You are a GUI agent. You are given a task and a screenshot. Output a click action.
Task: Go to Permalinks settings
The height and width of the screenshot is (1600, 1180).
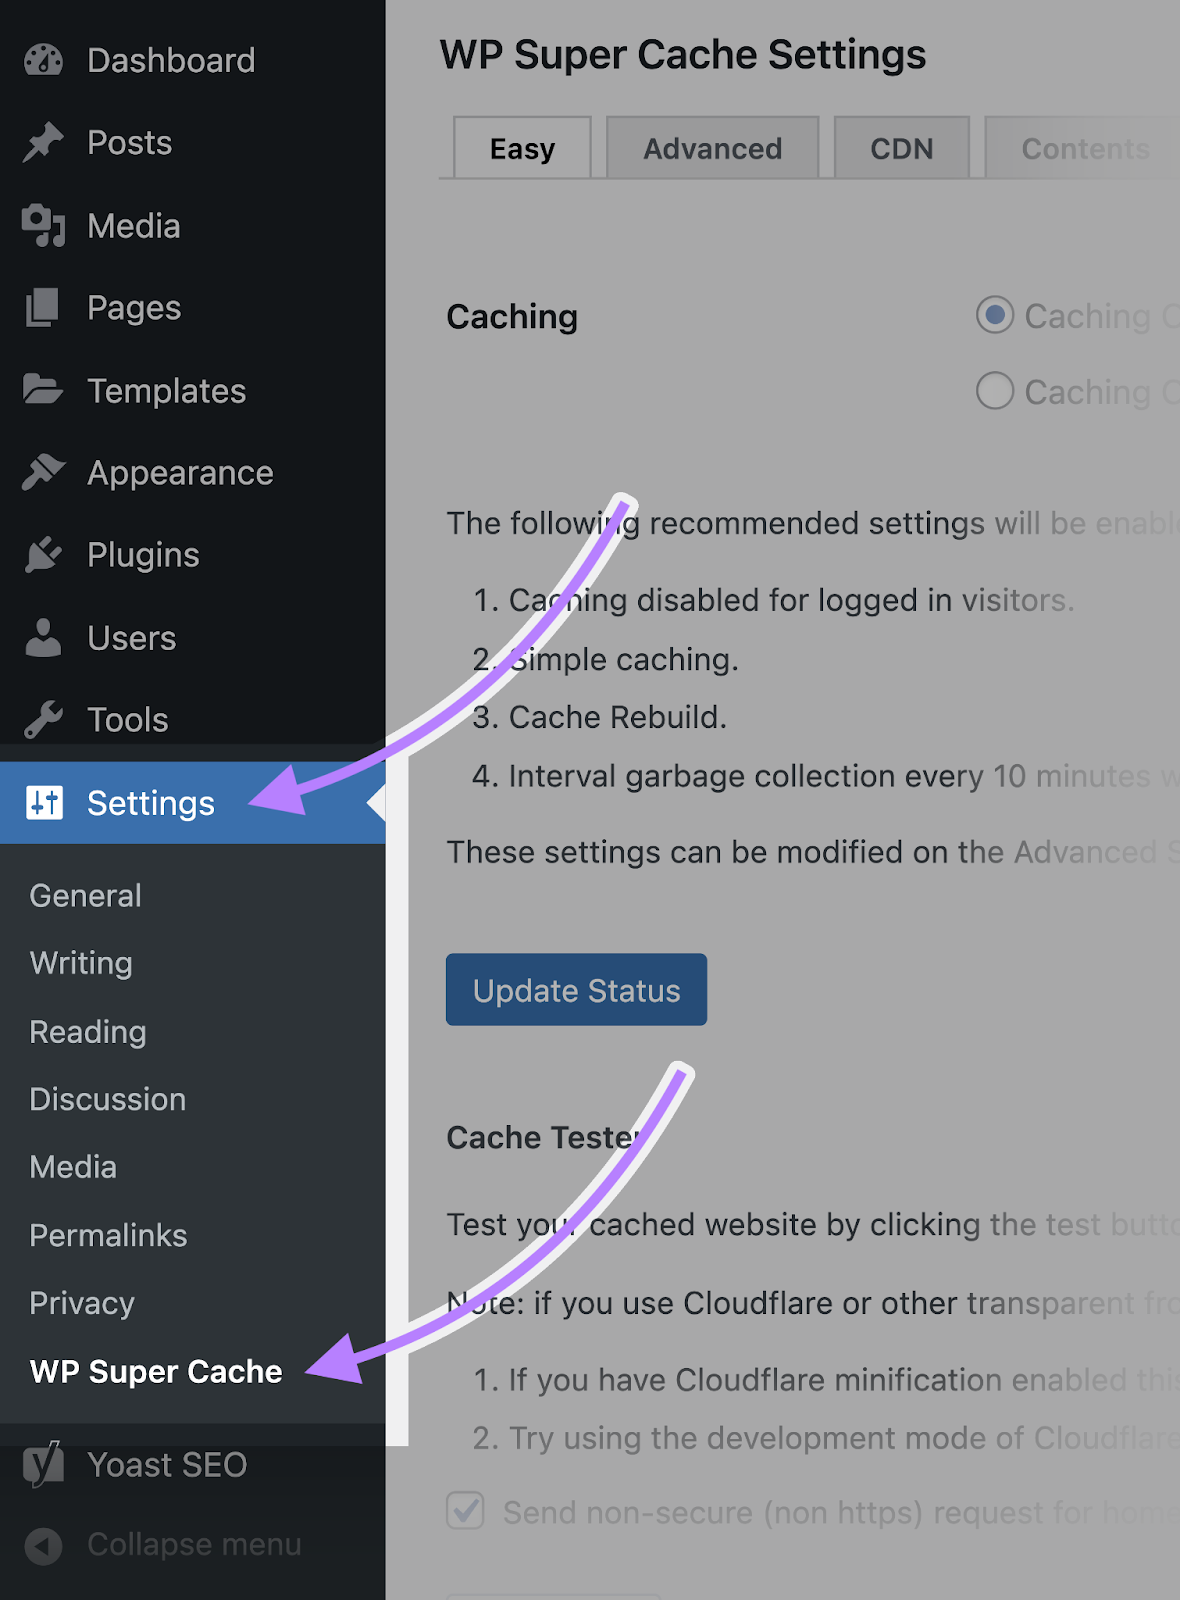107,1235
